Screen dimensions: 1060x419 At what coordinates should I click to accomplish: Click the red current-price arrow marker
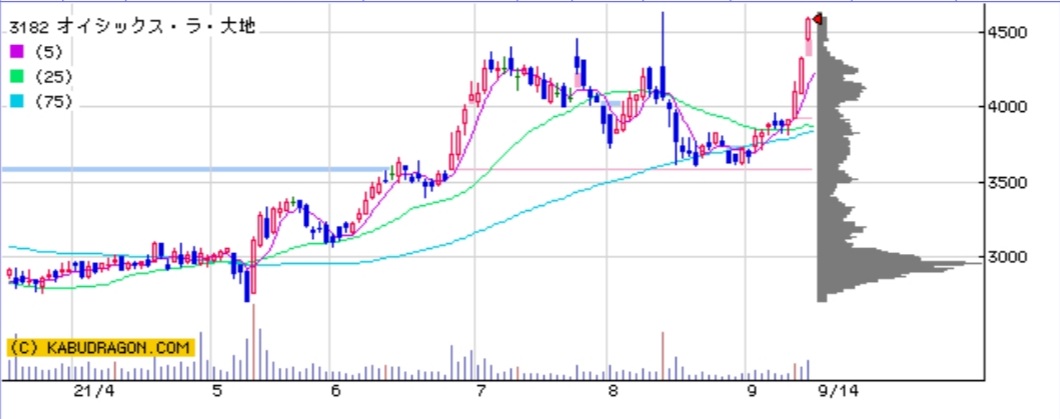click(817, 20)
